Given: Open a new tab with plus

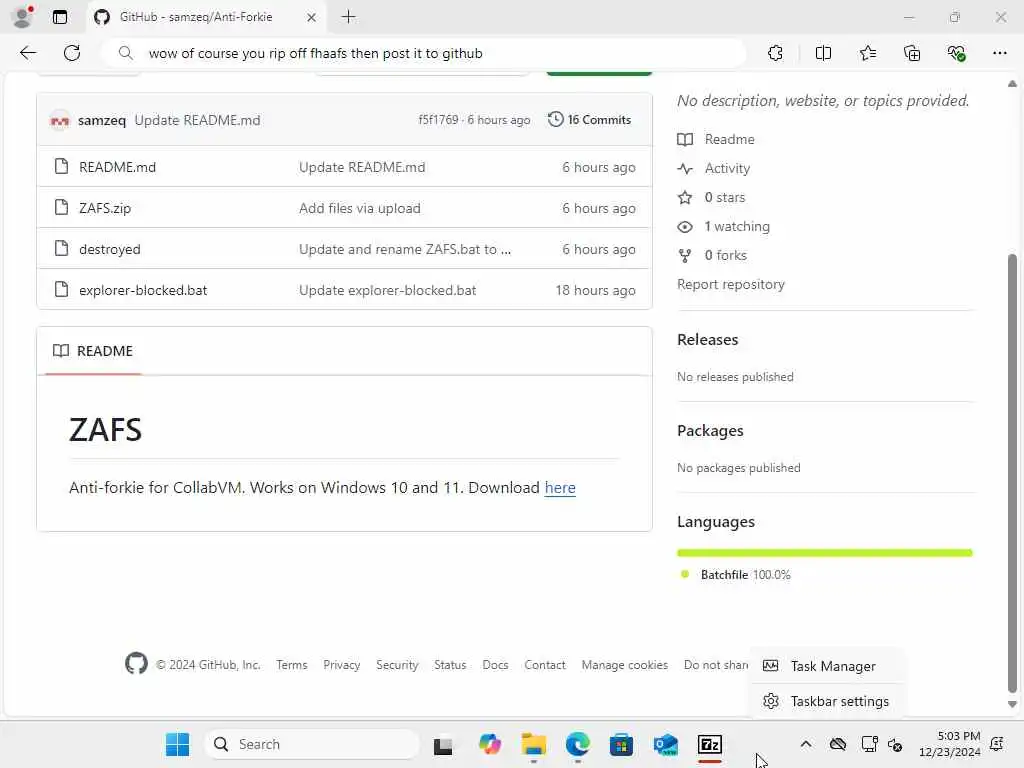Looking at the screenshot, I should [349, 17].
